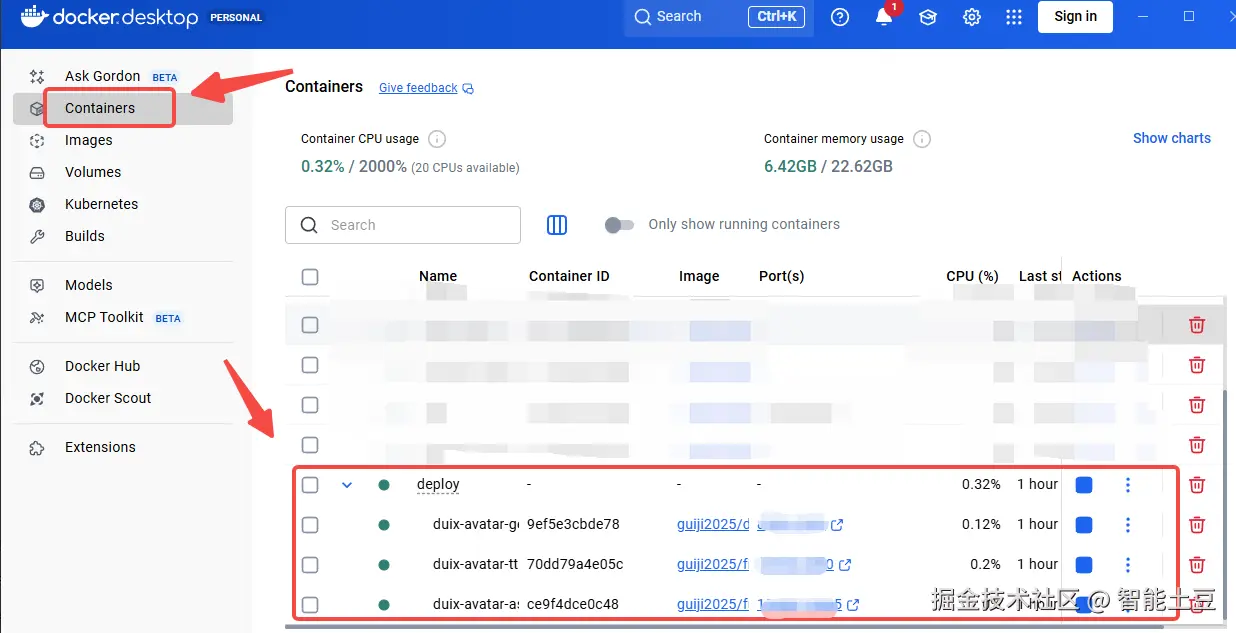Check the box for container ce9f4dce0c48

pyautogui.click(x=310, y=605)
